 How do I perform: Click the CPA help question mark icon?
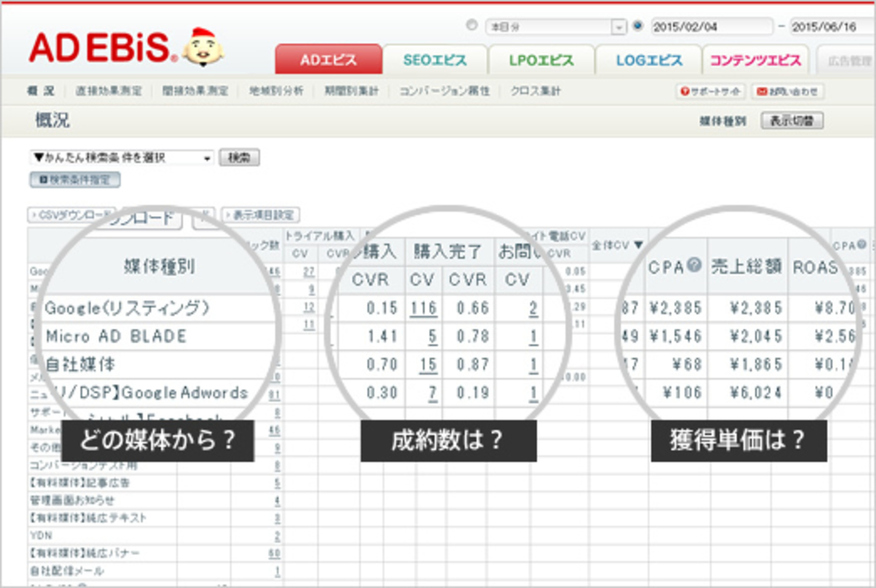coord(692,266)
